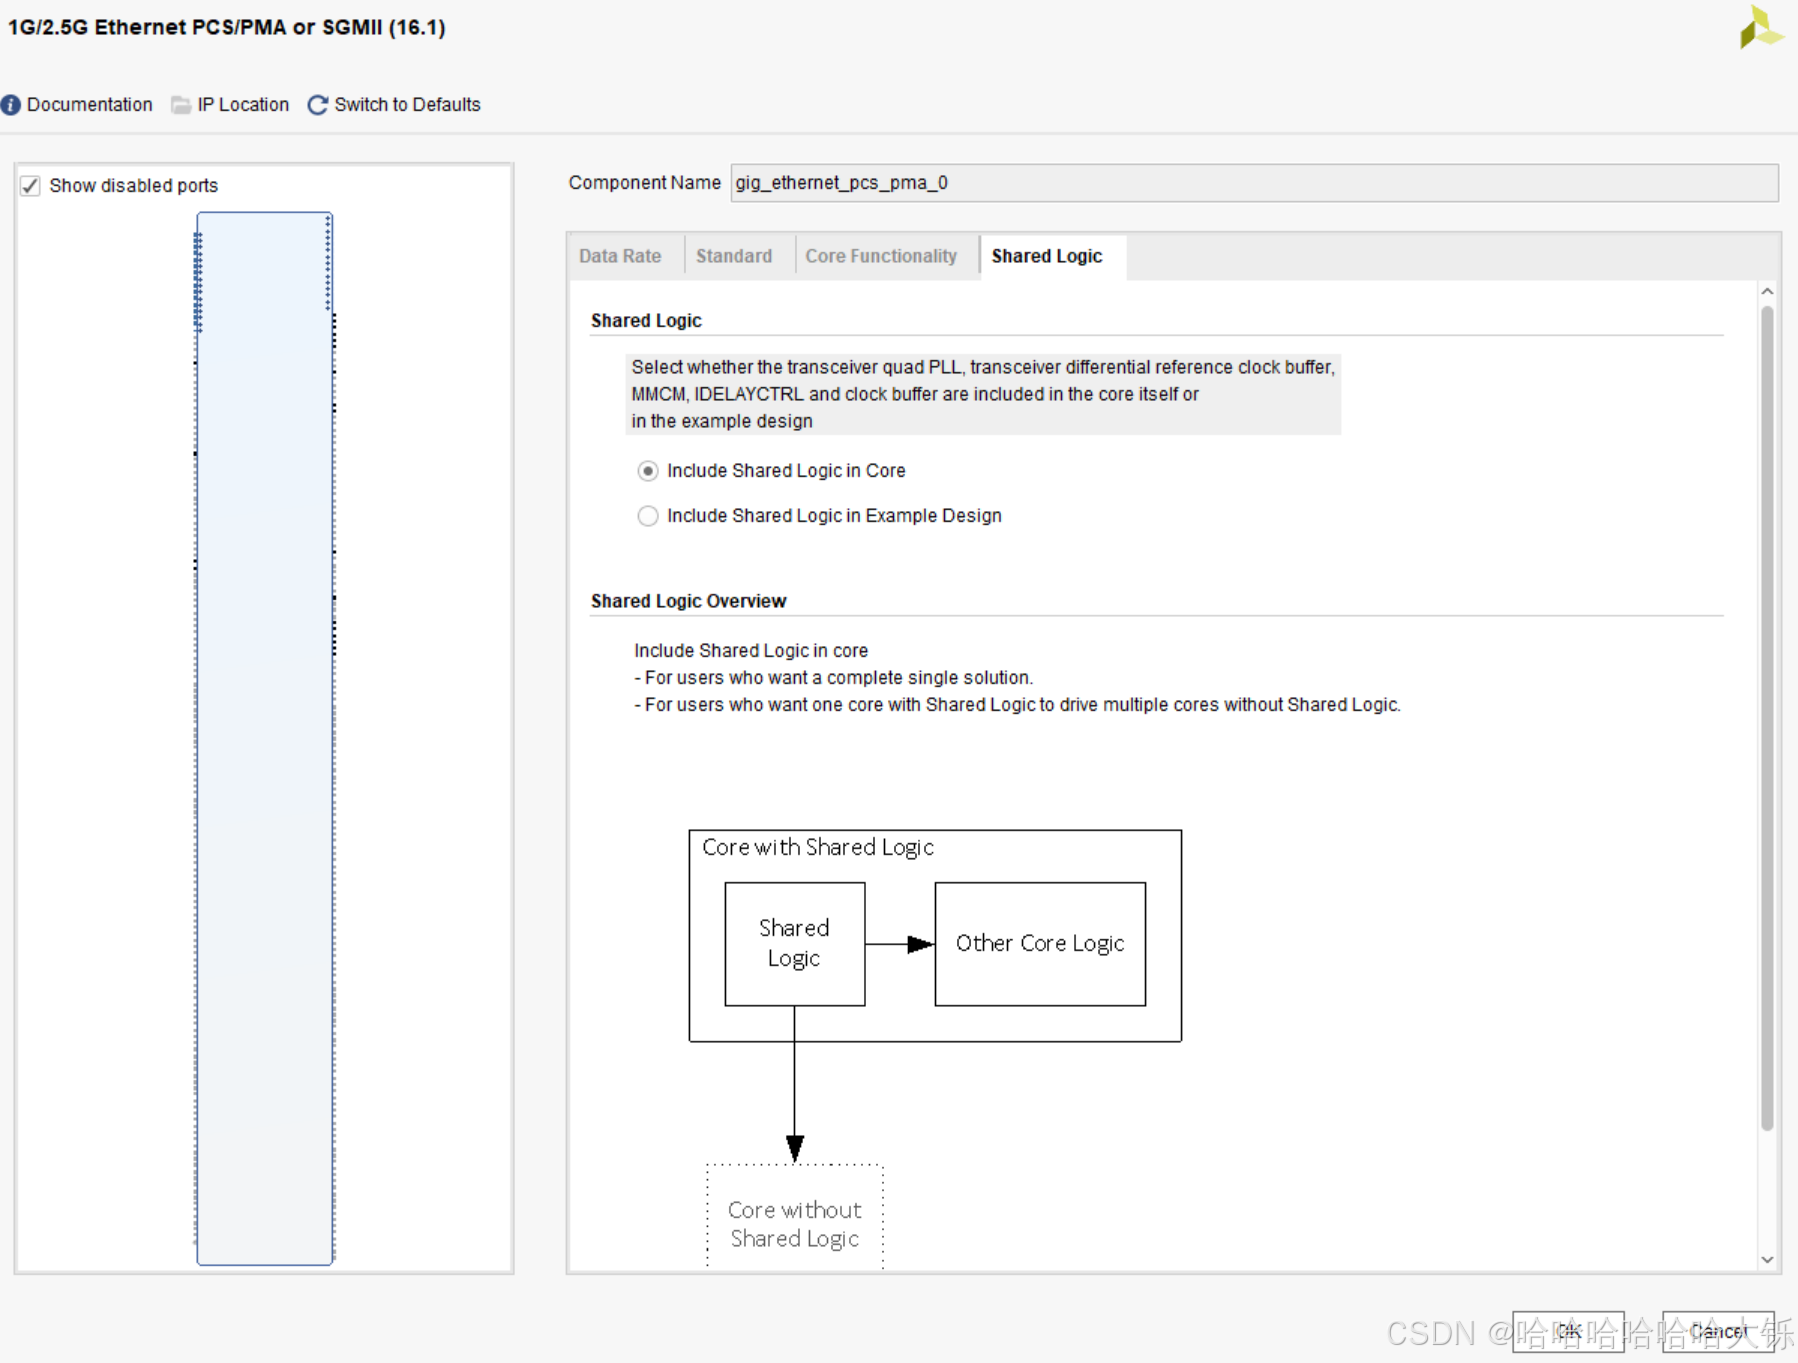Screen dimensions: 1798x1363
Task: Open the Documentation link
Action: pyautogui.click(x=89, y=105)
